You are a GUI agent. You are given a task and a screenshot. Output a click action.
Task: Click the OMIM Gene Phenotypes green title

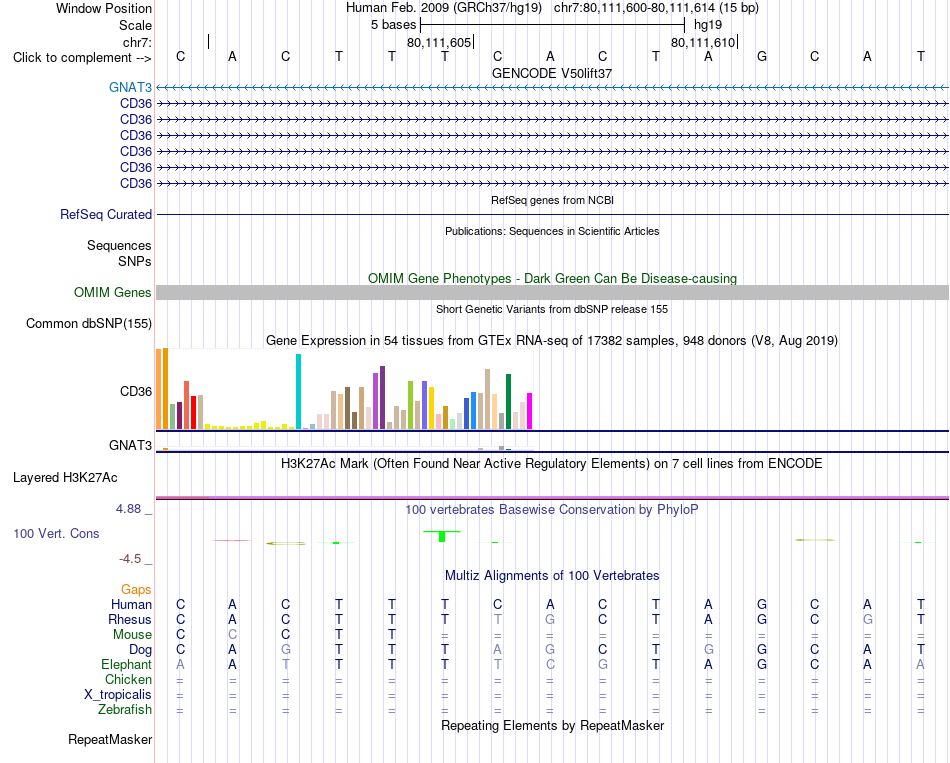pyautogui.click(x=553, y=279)
